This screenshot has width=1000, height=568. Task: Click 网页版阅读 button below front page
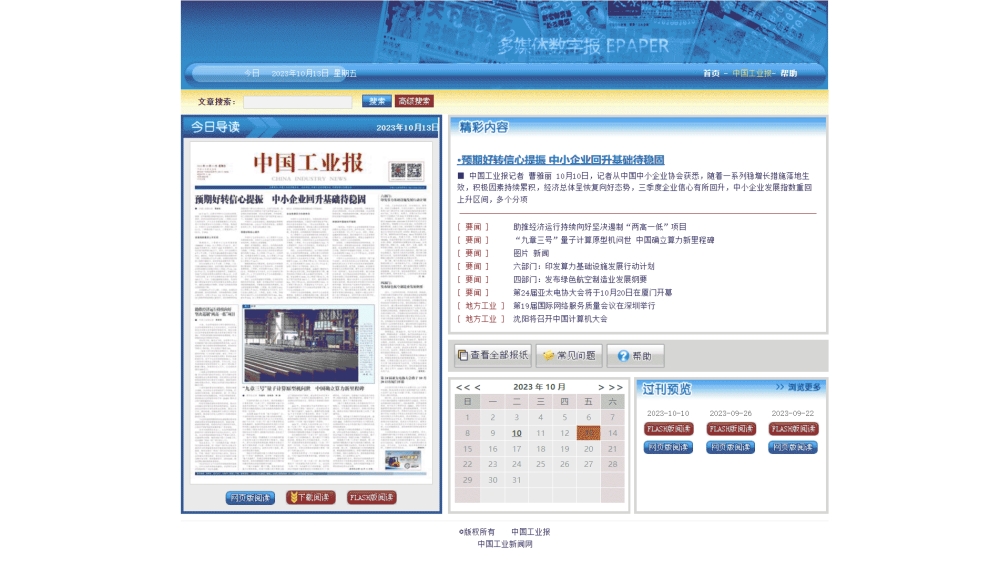tap(250, 498)
